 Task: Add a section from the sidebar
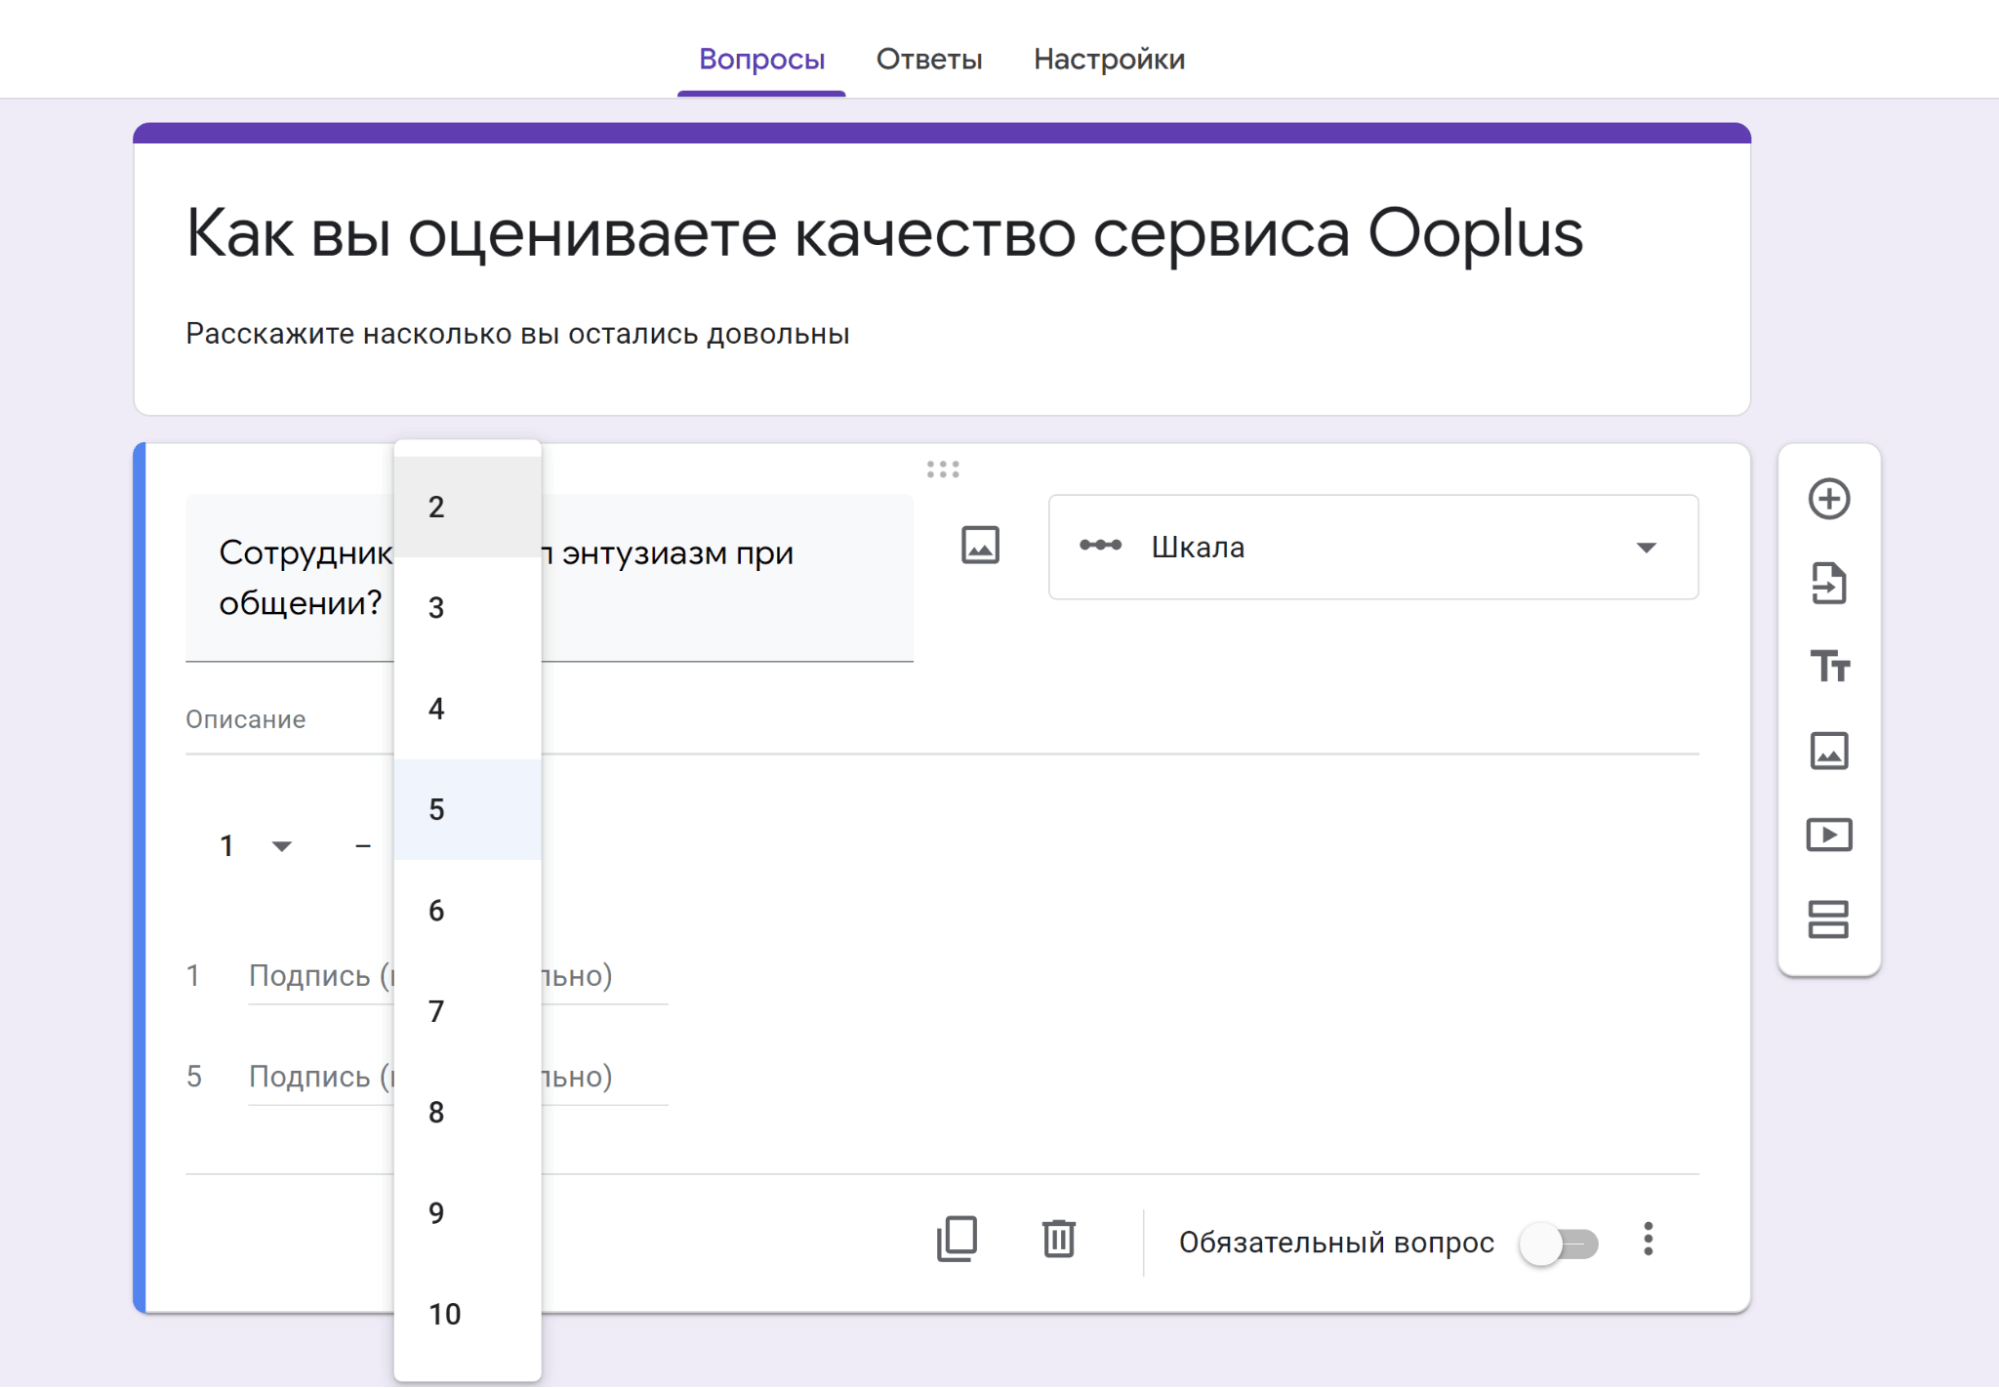pos(1828,919)
